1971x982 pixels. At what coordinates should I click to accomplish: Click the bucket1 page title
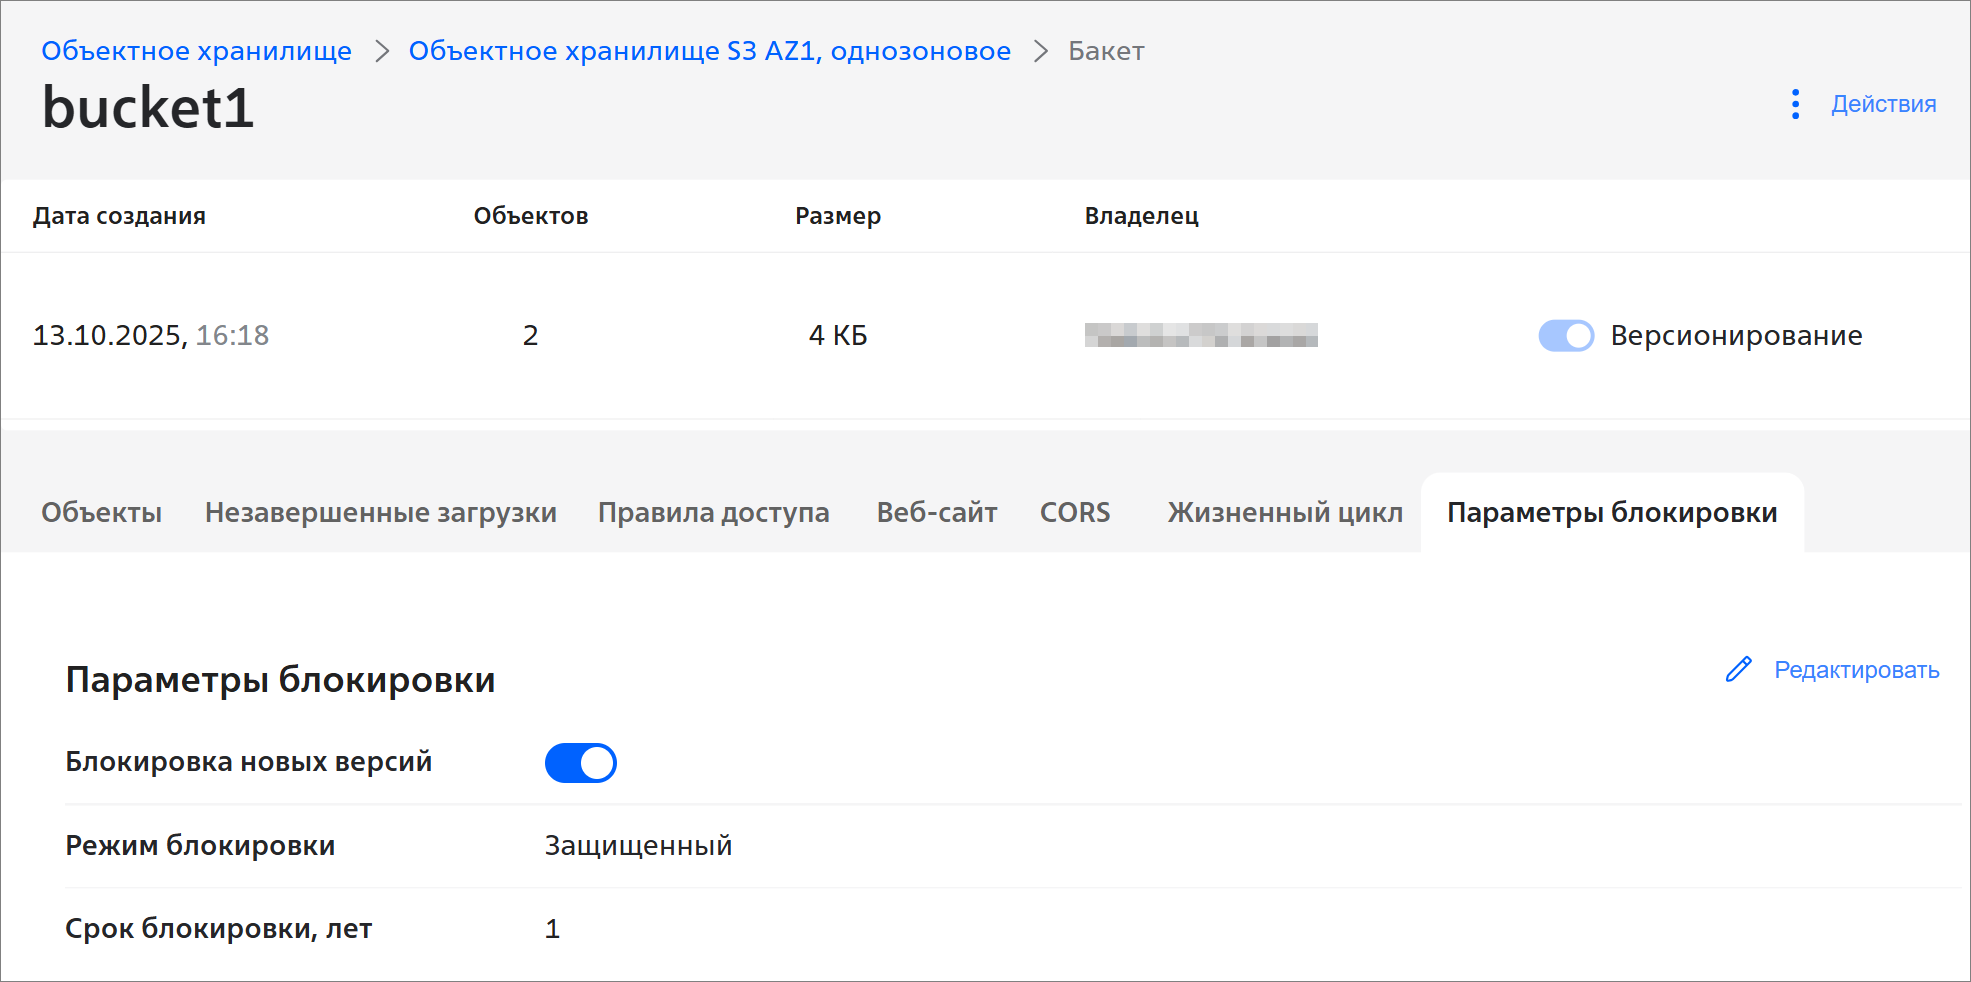point(148,108)
